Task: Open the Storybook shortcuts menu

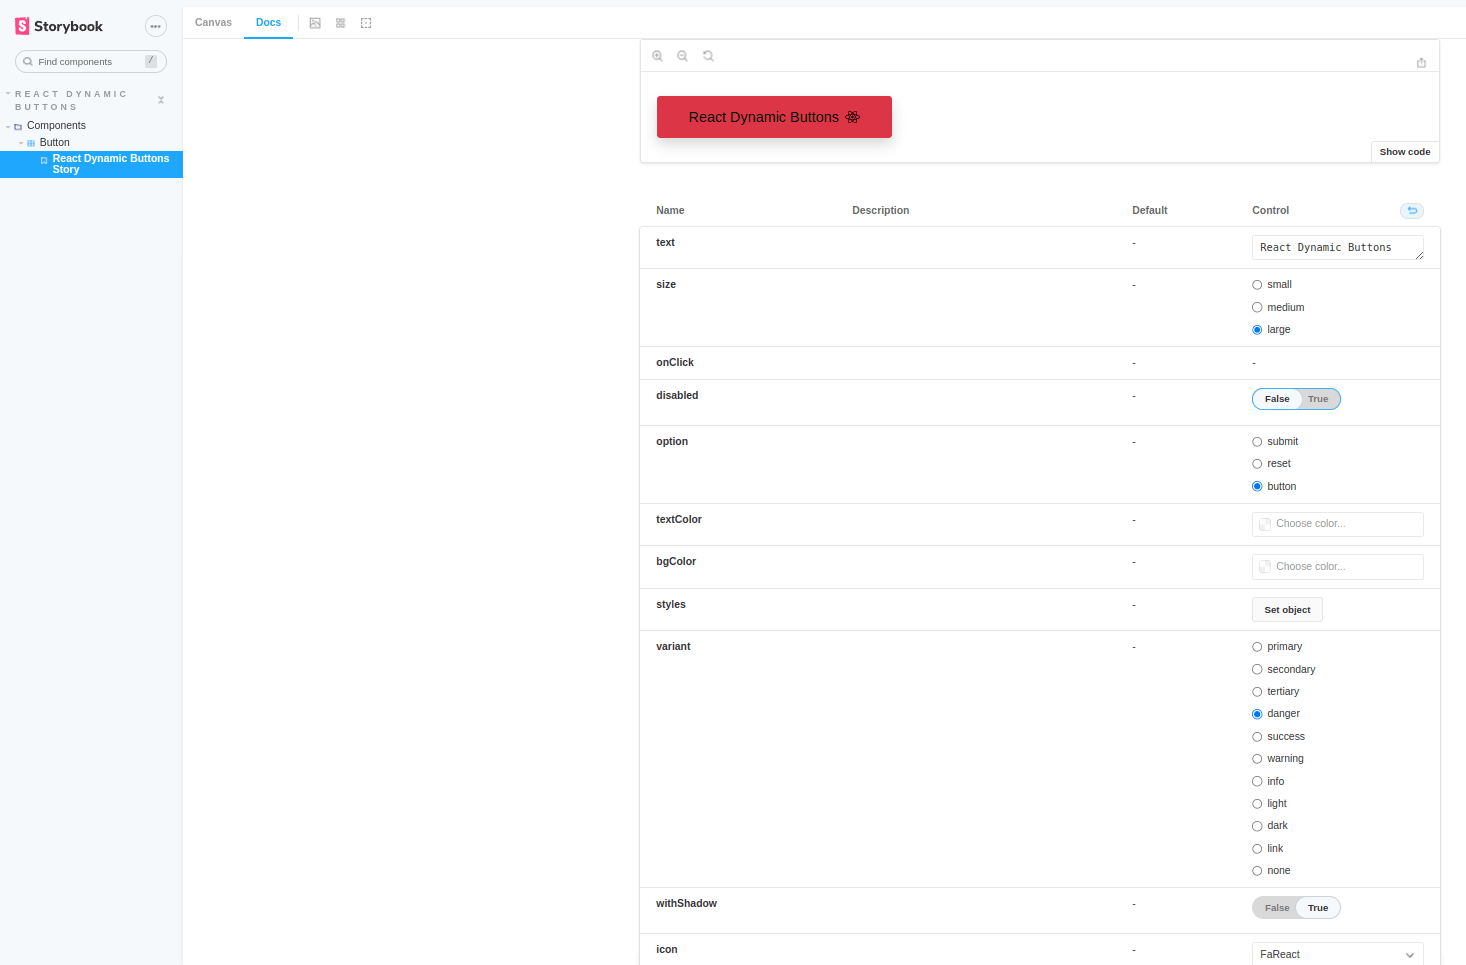Action: point(155,26)
